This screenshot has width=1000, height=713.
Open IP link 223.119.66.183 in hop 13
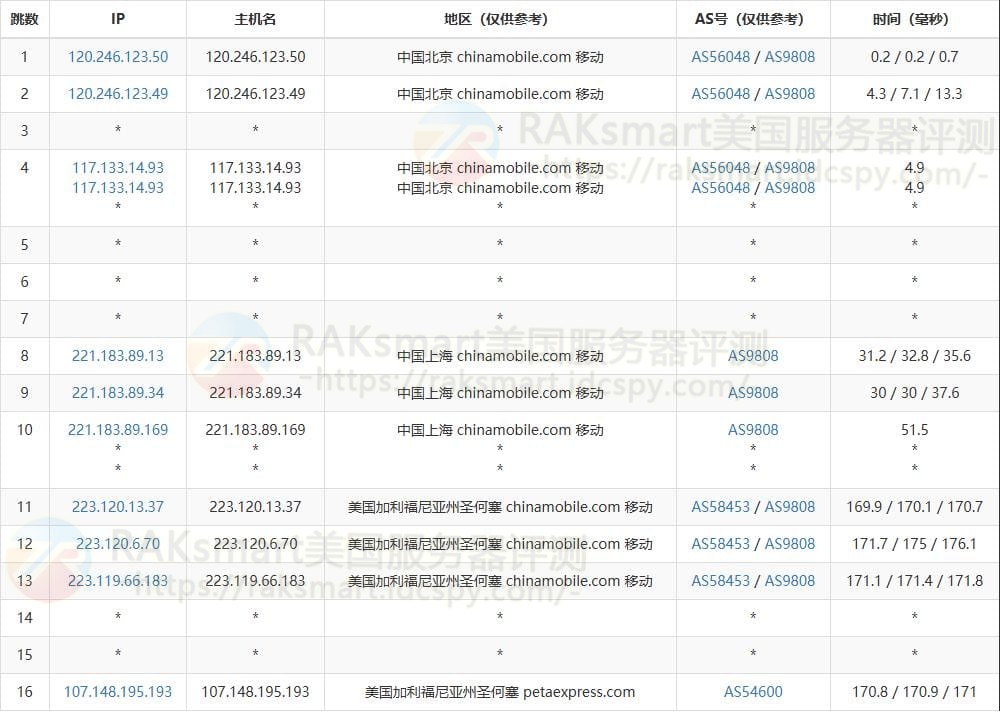[118, 581]
